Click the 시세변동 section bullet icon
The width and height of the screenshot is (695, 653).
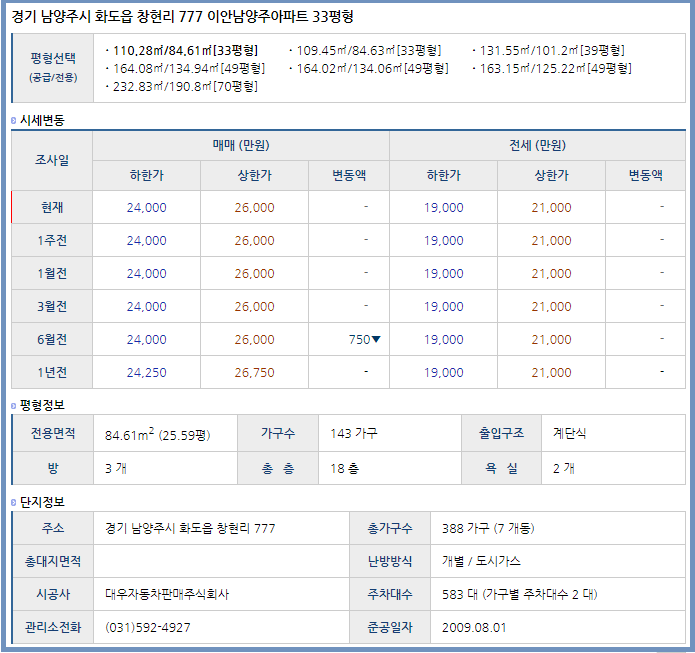pos(13,120)
